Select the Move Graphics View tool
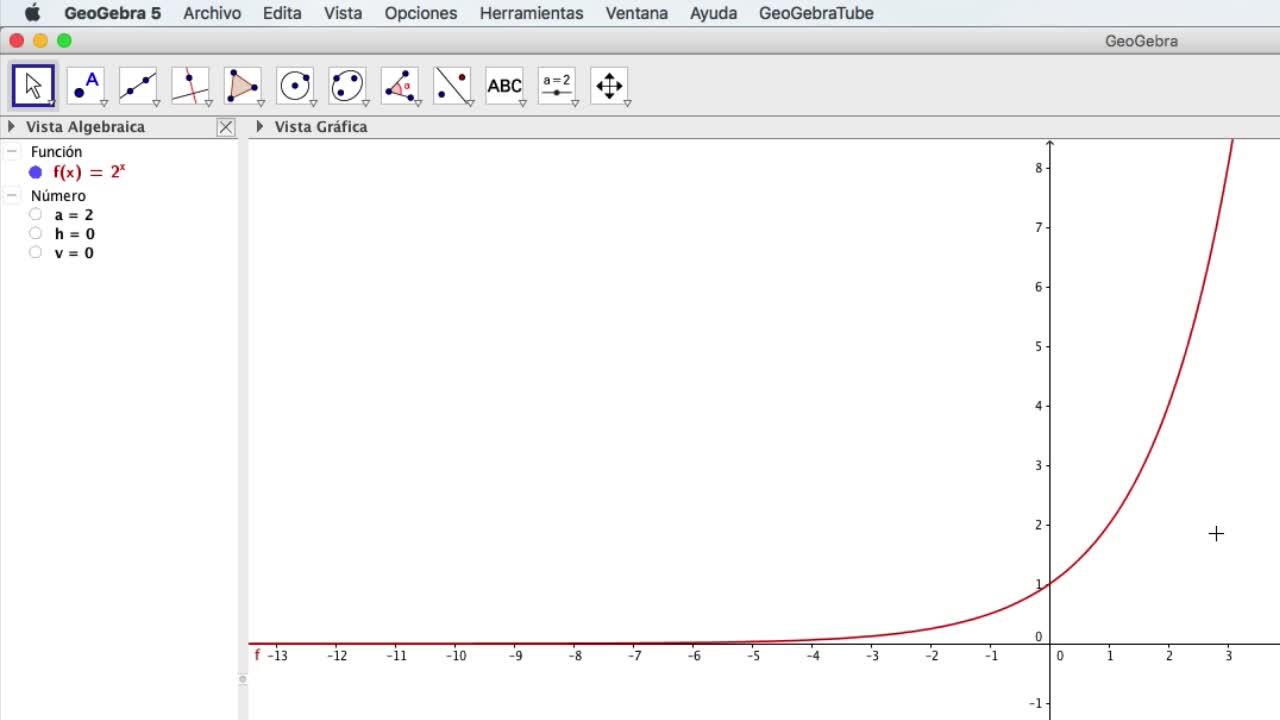 click(x=609, y=86)
